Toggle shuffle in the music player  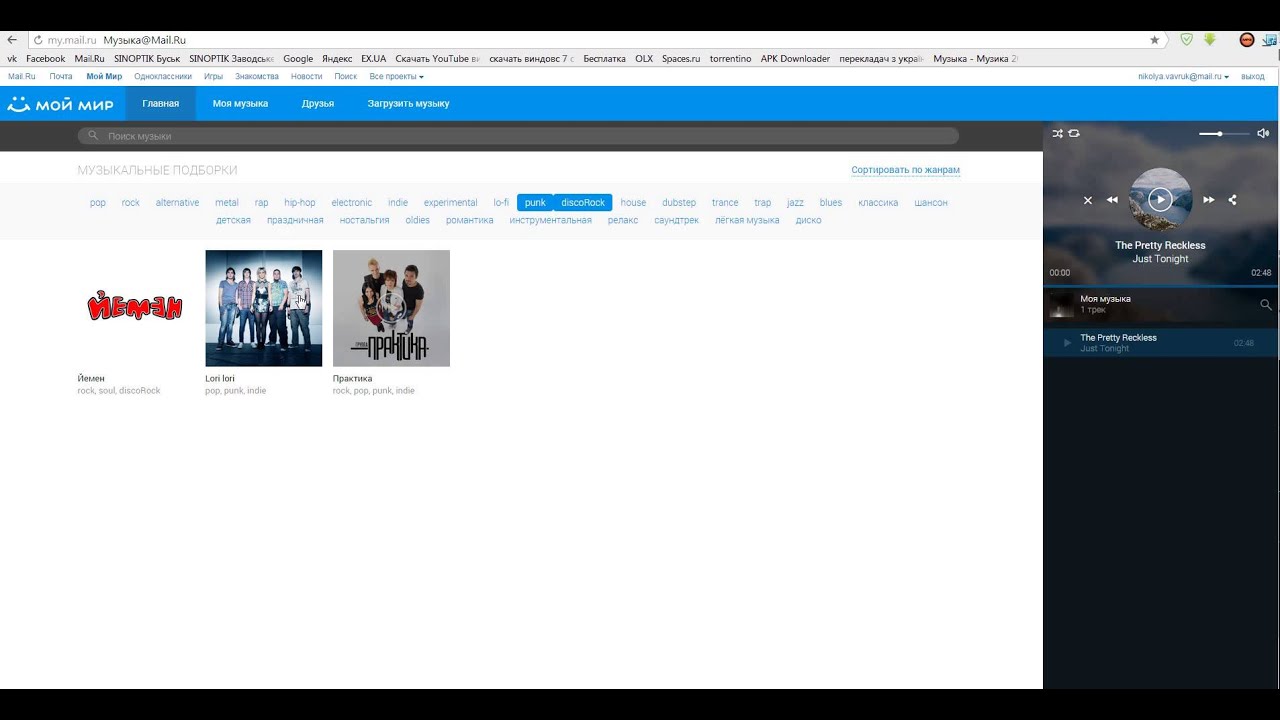[1058, 133]
